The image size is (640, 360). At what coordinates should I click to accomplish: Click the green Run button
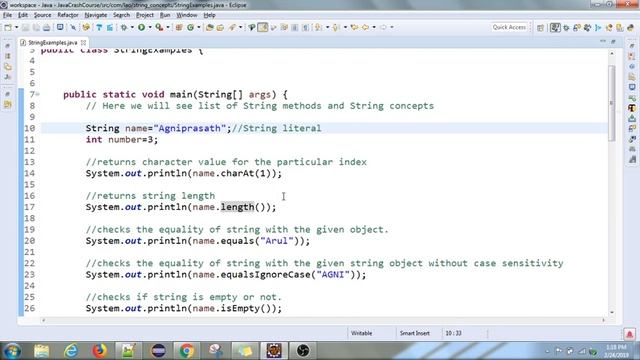[x=141, y=27]
